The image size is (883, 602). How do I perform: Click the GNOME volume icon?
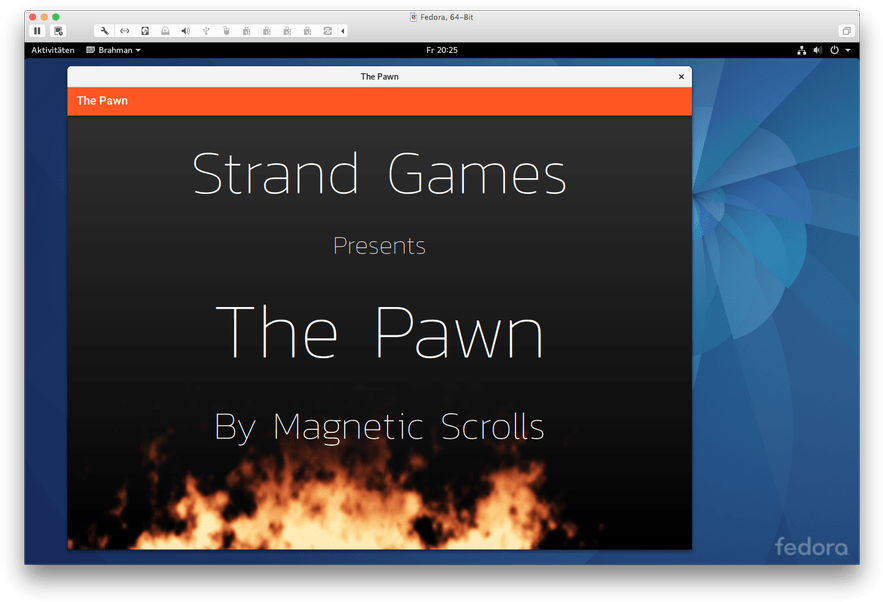(818, 50)
